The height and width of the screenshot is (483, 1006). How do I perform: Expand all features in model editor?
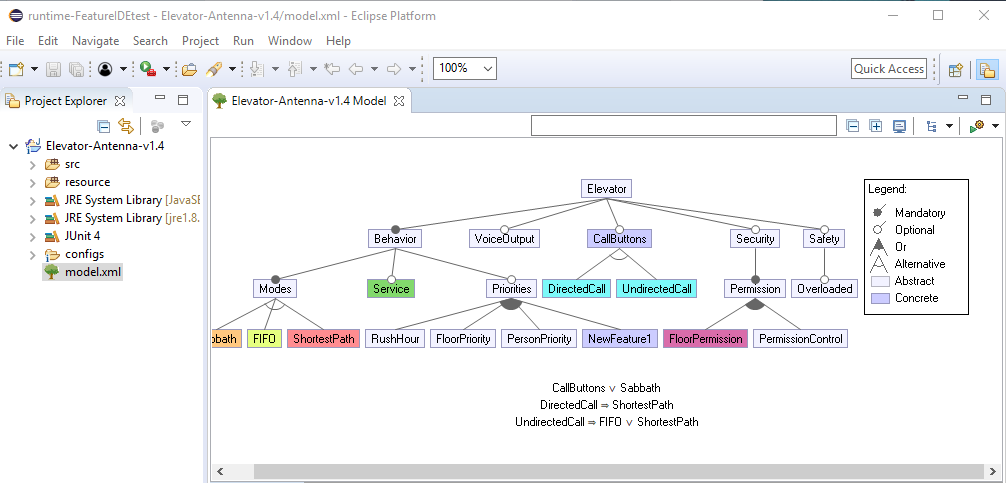pyautogui.click(x=876, y=126)
